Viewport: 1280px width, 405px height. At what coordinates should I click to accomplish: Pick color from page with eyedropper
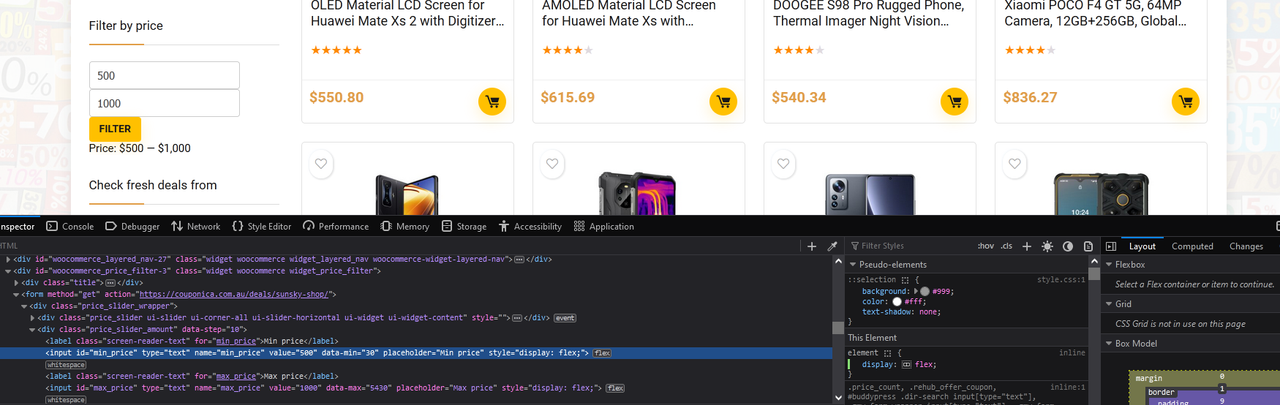click(832, 246)
